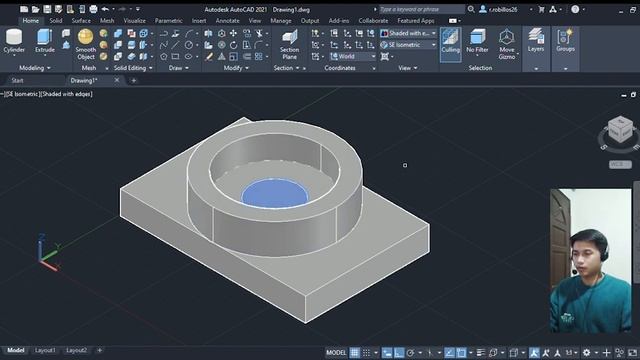
Task: Click the keyword search input field
Action: (x=422, y=9)
